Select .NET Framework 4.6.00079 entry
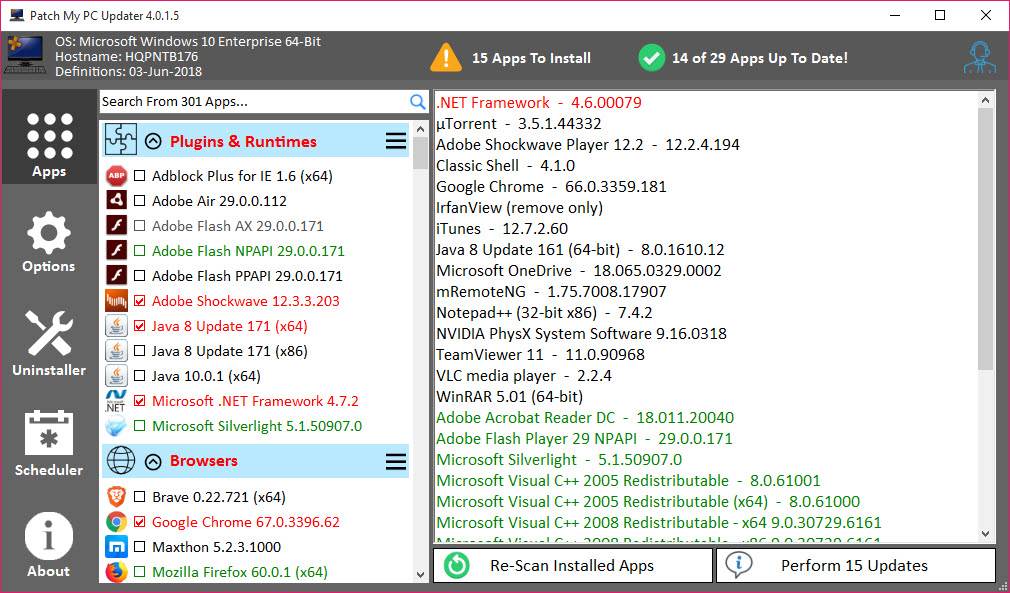This screenshot has height=593, width=1010. click(x=539, y=102)
